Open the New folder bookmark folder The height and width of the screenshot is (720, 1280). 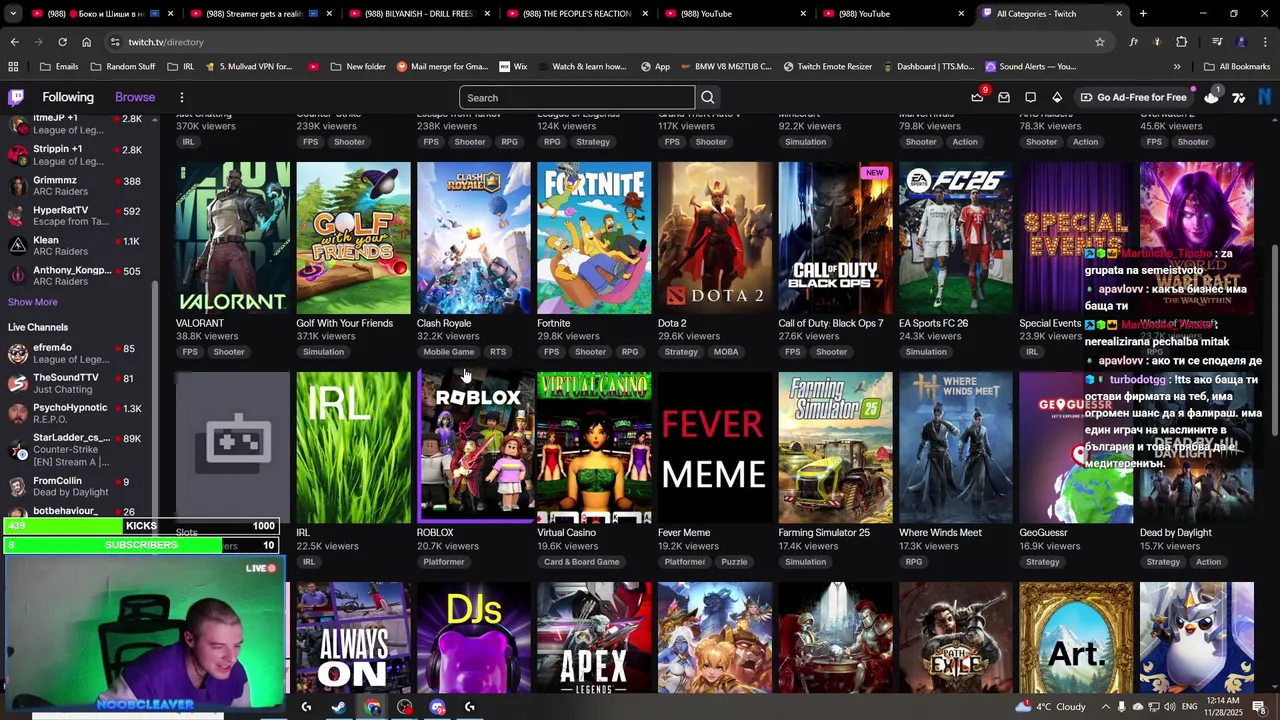(358, 66)
